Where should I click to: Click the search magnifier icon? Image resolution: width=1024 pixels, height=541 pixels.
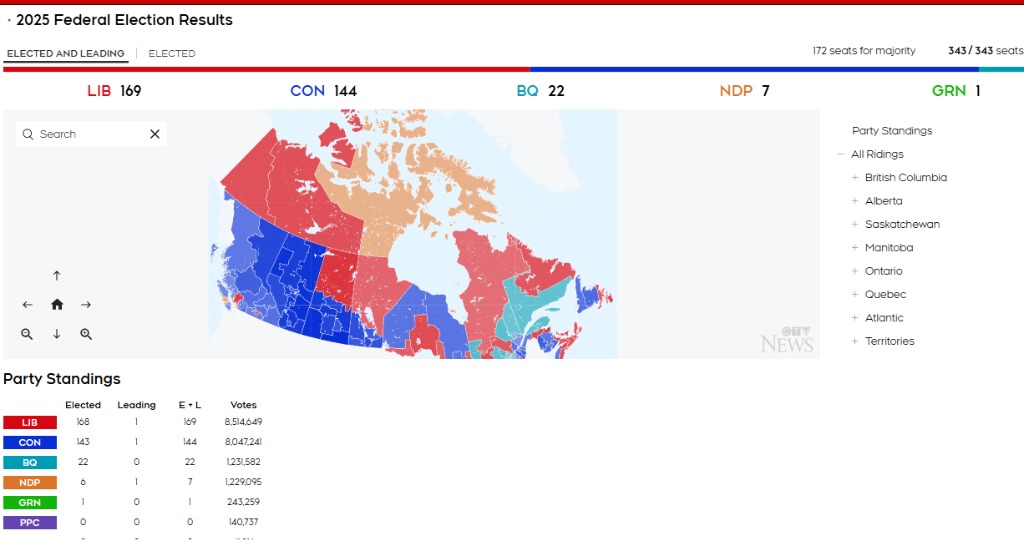[x=27, y=134]
